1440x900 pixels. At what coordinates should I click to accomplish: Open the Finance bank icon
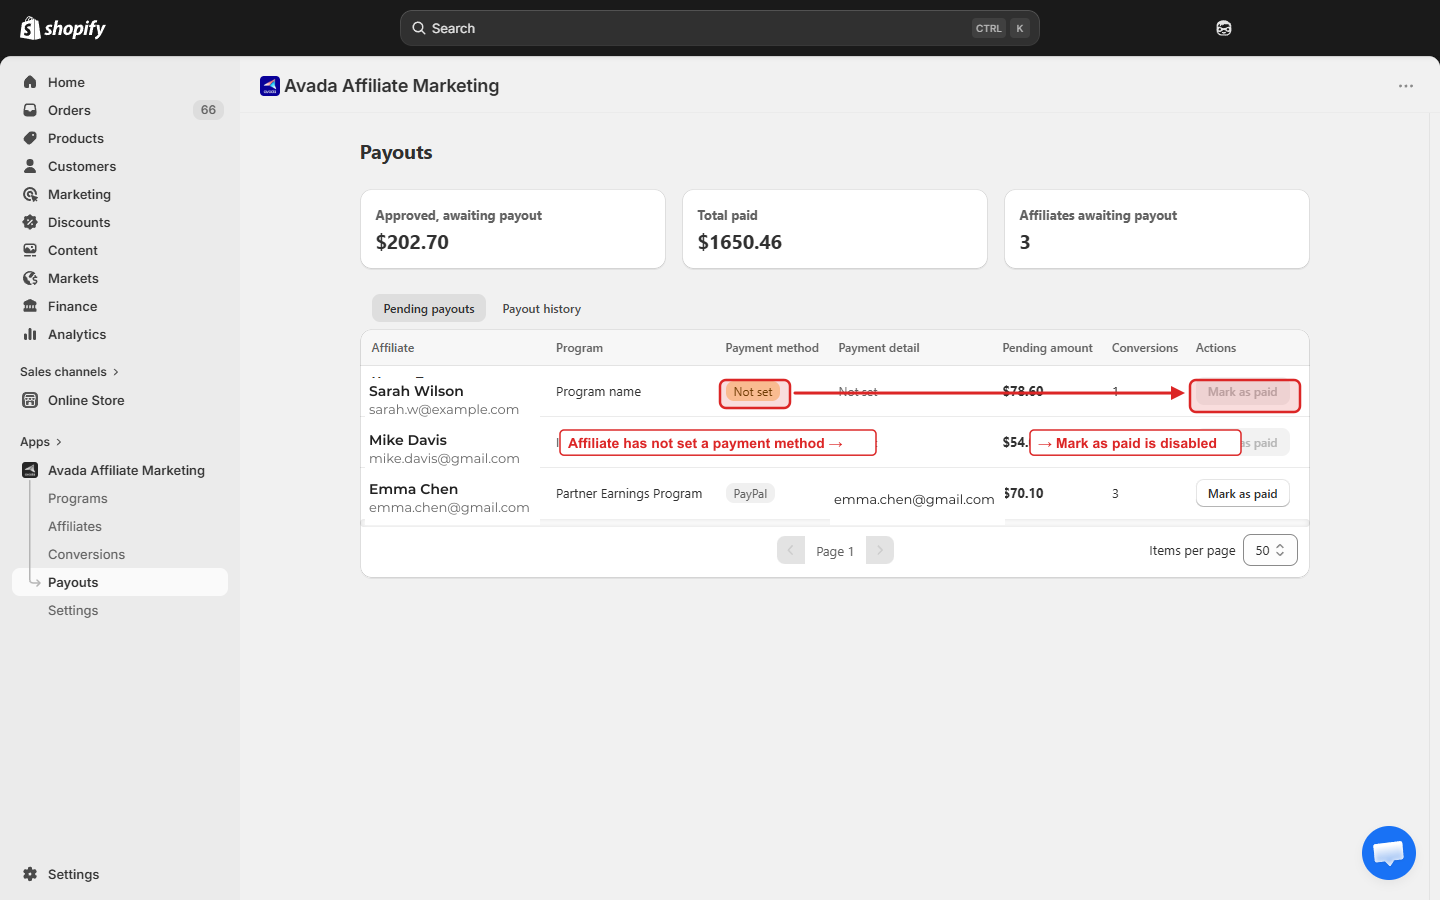pyautogui.click(x=30, y=306)
